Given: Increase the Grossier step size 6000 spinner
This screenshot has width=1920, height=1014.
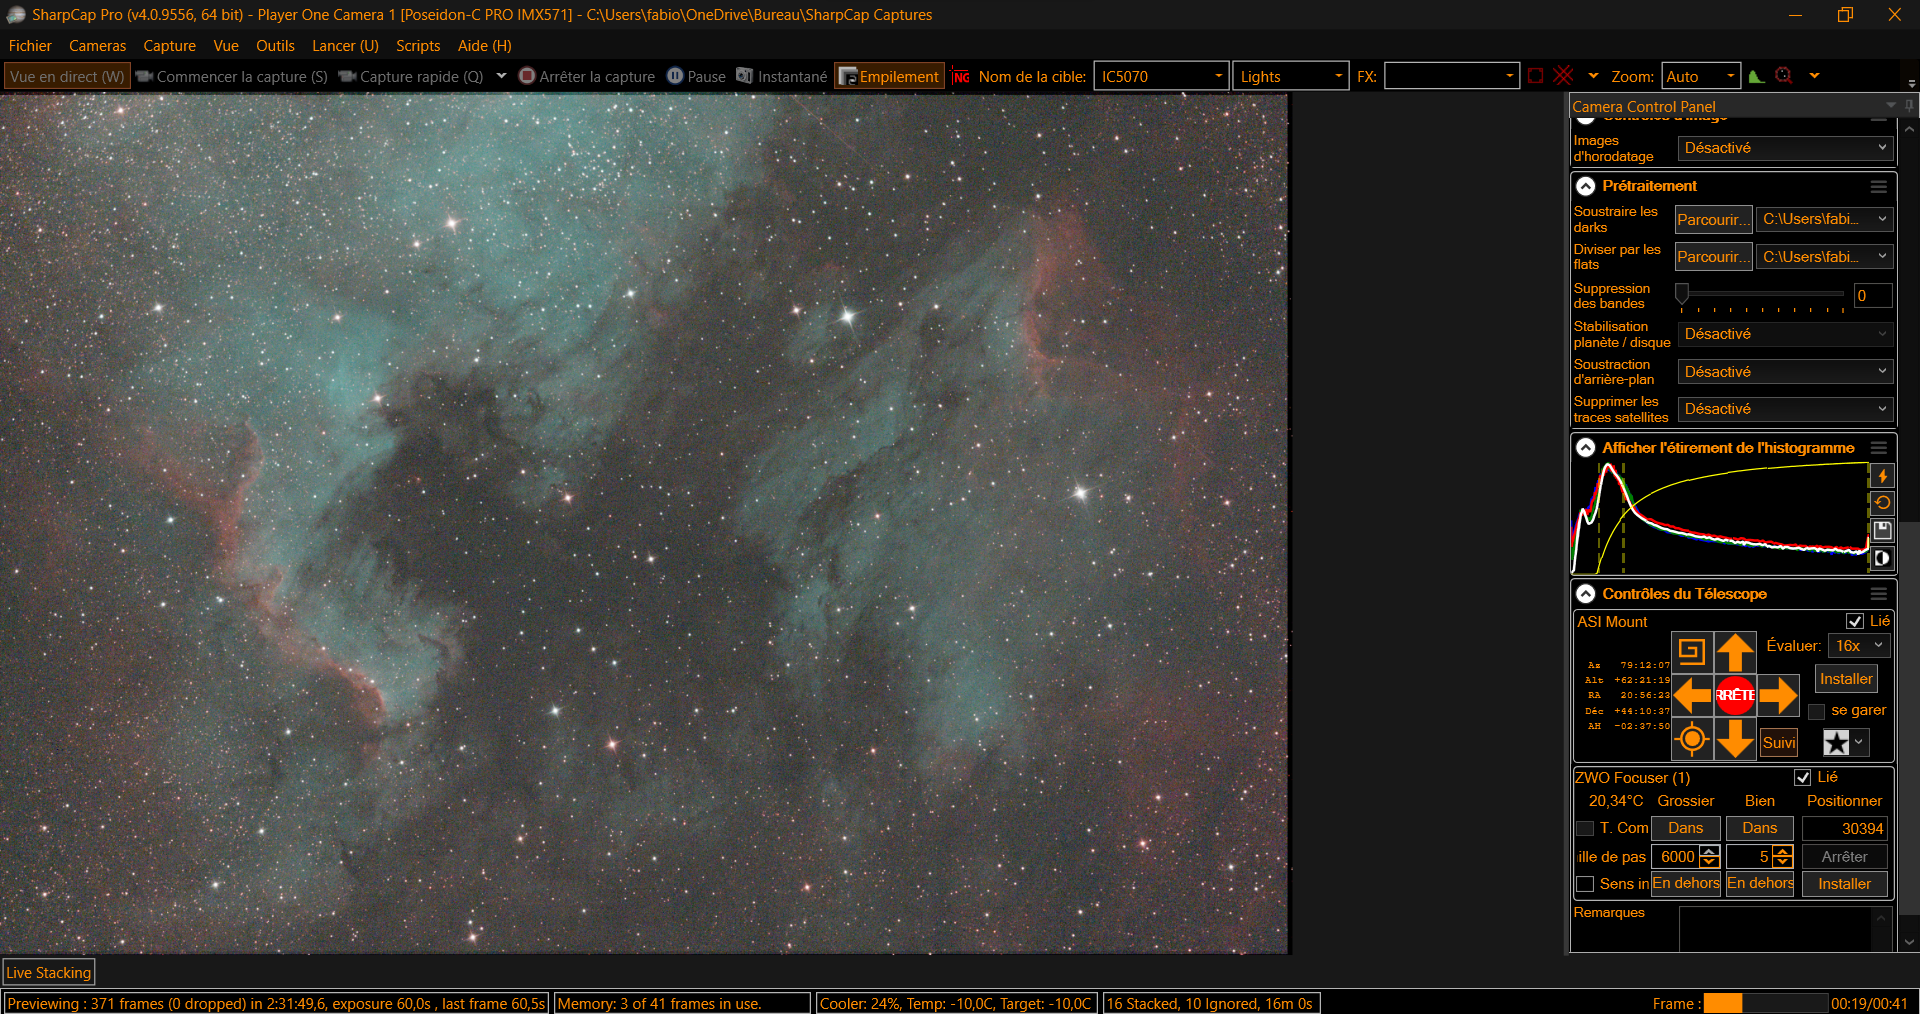Looking at the screenshot, I should [x=1710, y=851].
